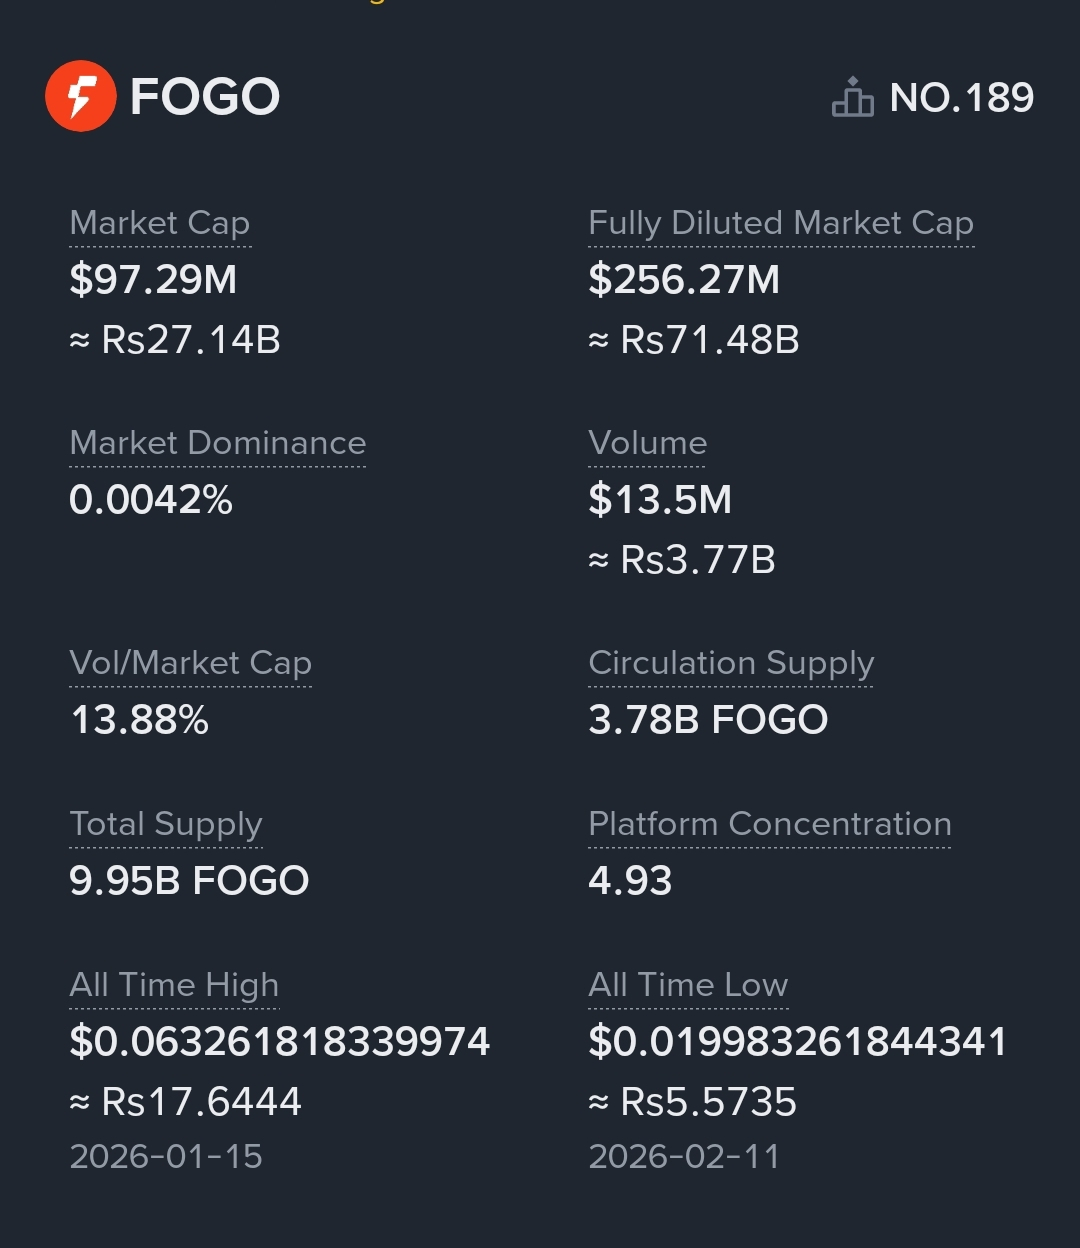The width and height of the screenshot is (1080, 1248).
Task: Tap the All Time High label
Action: (174, 985)
